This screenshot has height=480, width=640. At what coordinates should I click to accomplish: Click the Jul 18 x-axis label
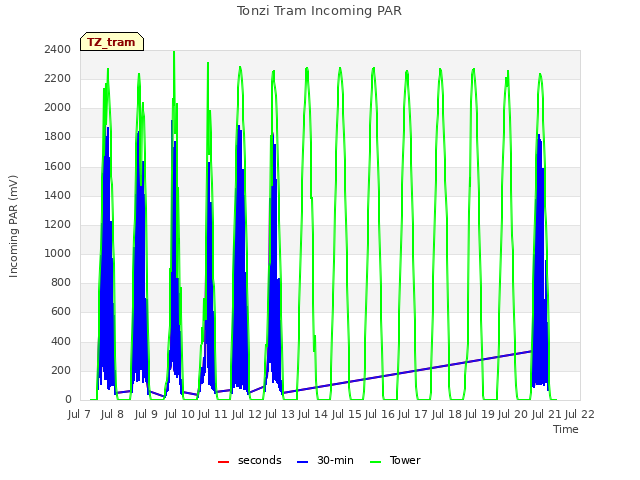[x=447, y=414]
